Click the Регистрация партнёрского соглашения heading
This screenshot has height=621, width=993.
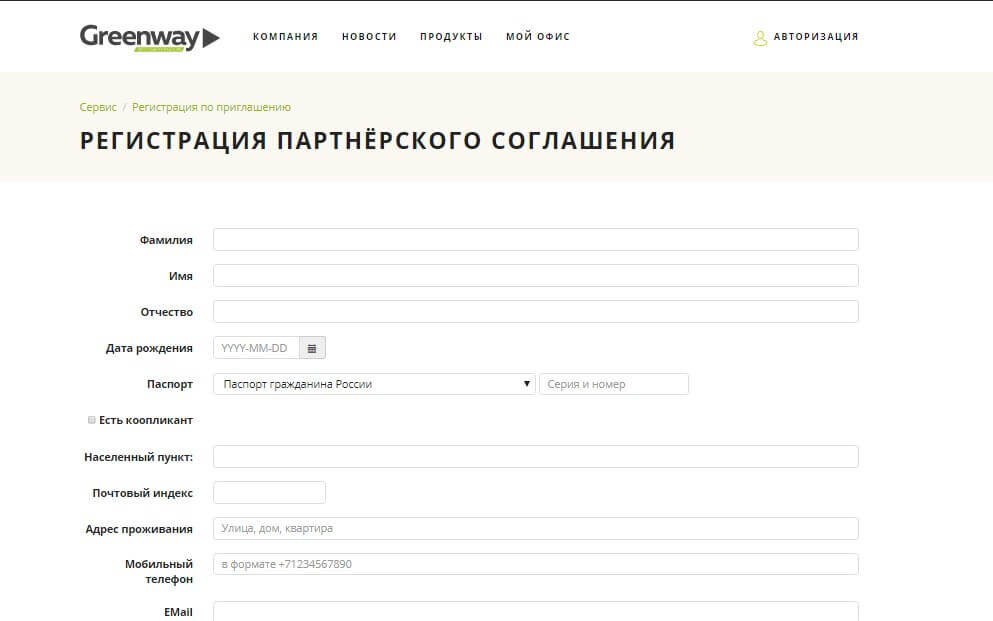(x=377, y=141)
